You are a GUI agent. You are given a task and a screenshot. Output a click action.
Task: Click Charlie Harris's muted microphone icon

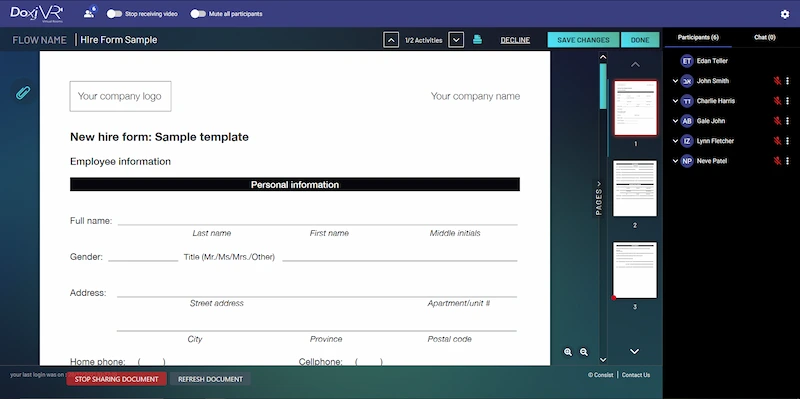(777, 101)
